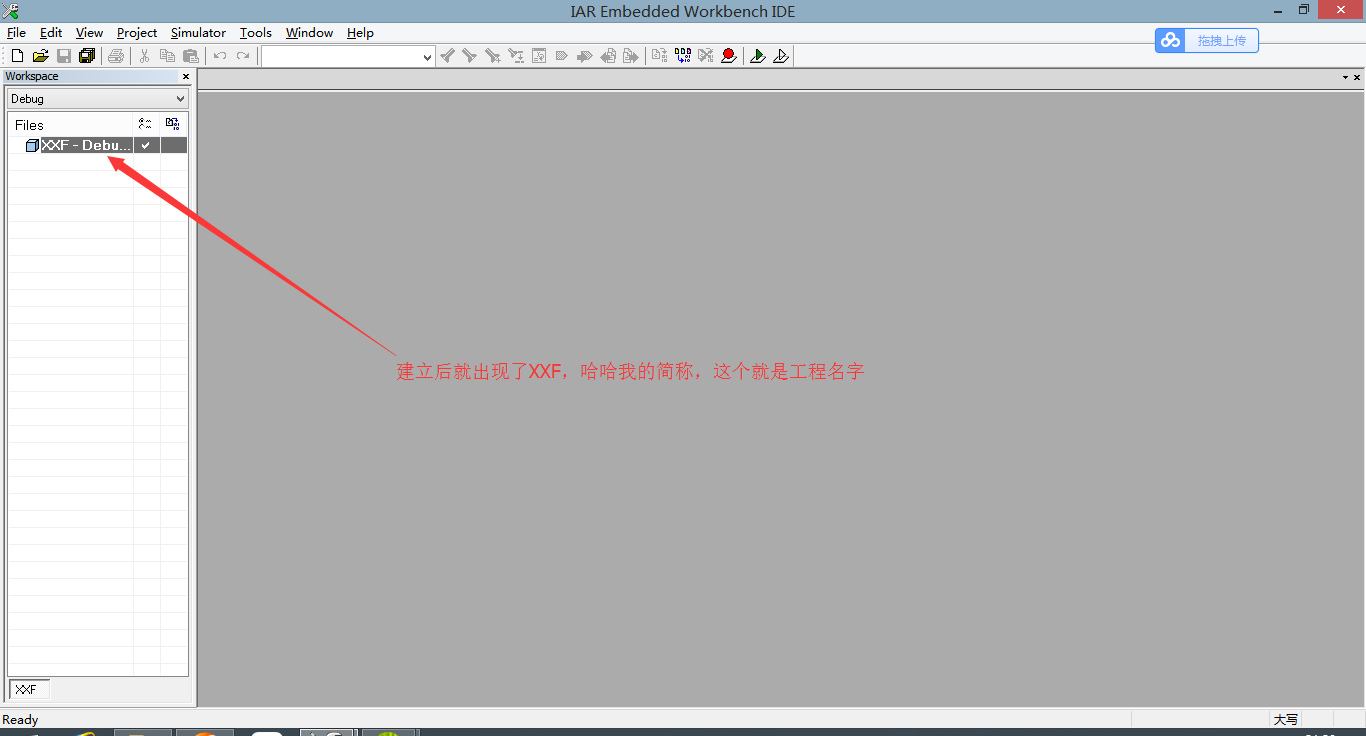This screenshot has width=1366, height=736.
Task: Open the editor window list dropdown arrow
Action: pyautogui.click(x=1345, y=77)
